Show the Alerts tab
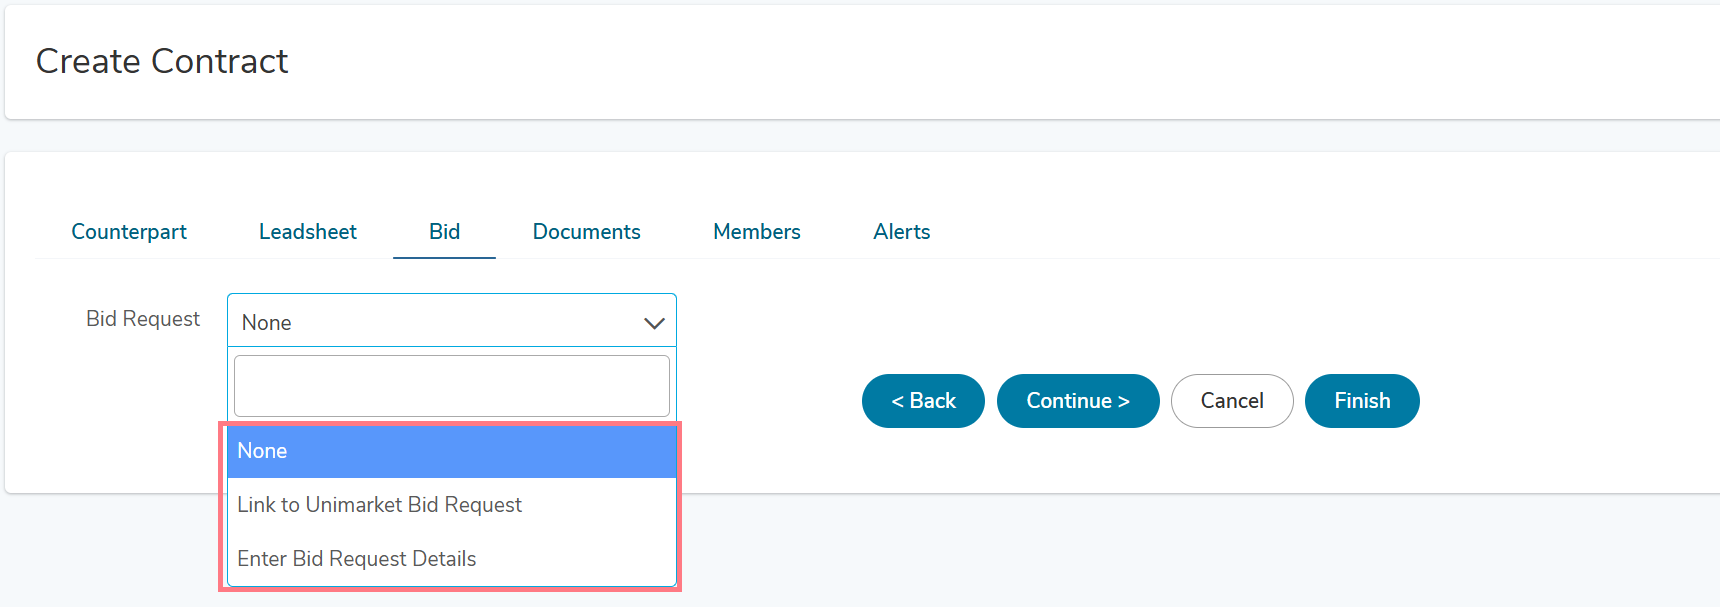This screenshot has height=607, width=1720. 902,232
